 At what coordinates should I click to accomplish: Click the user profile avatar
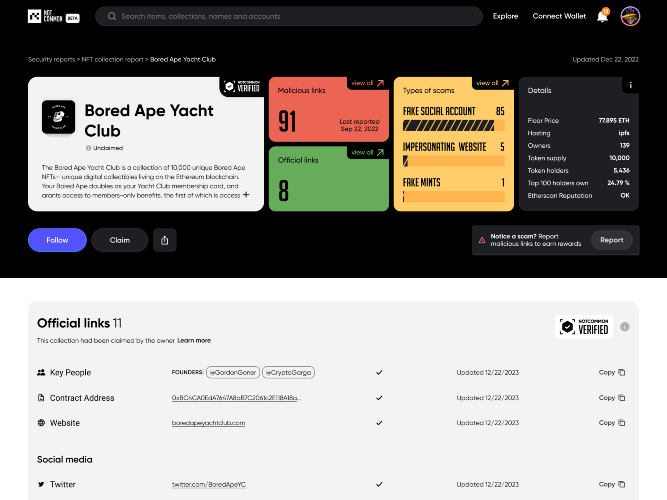tap(630, 16)
